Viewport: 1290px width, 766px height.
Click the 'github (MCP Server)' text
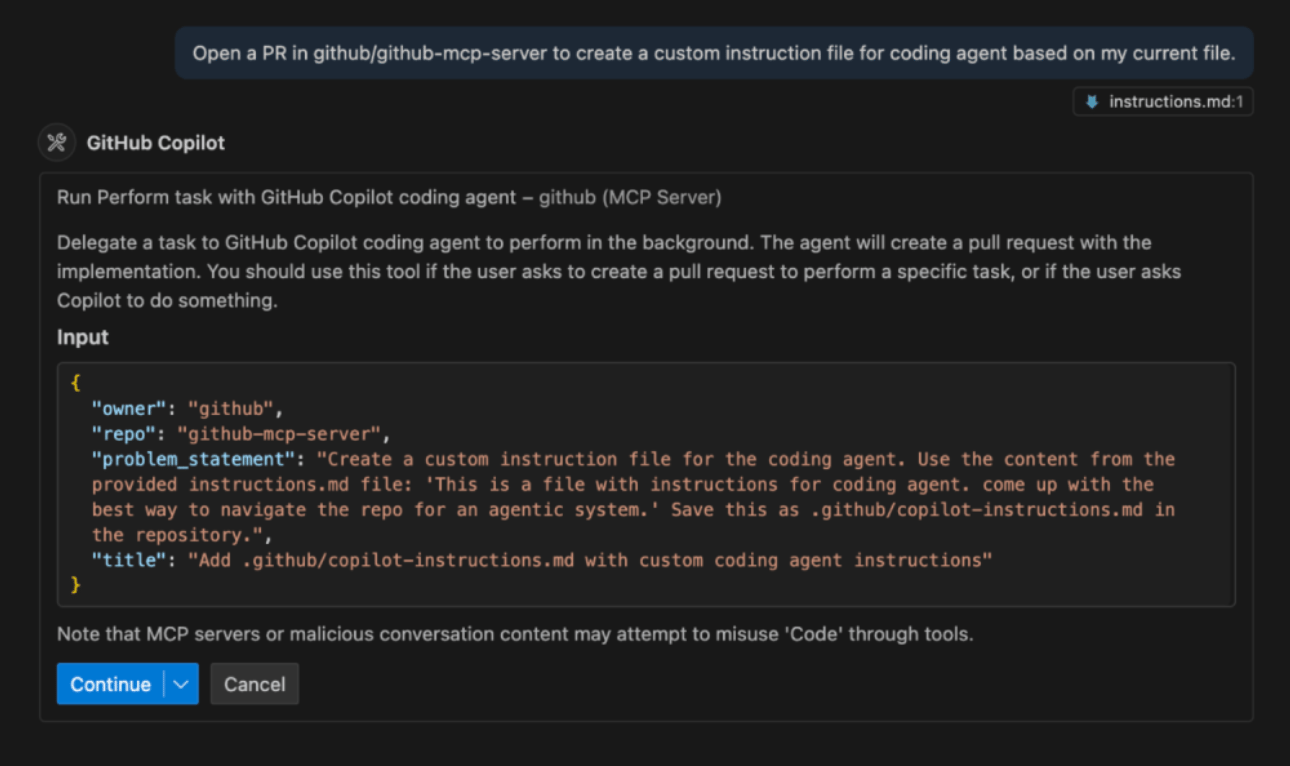(630, 197)
